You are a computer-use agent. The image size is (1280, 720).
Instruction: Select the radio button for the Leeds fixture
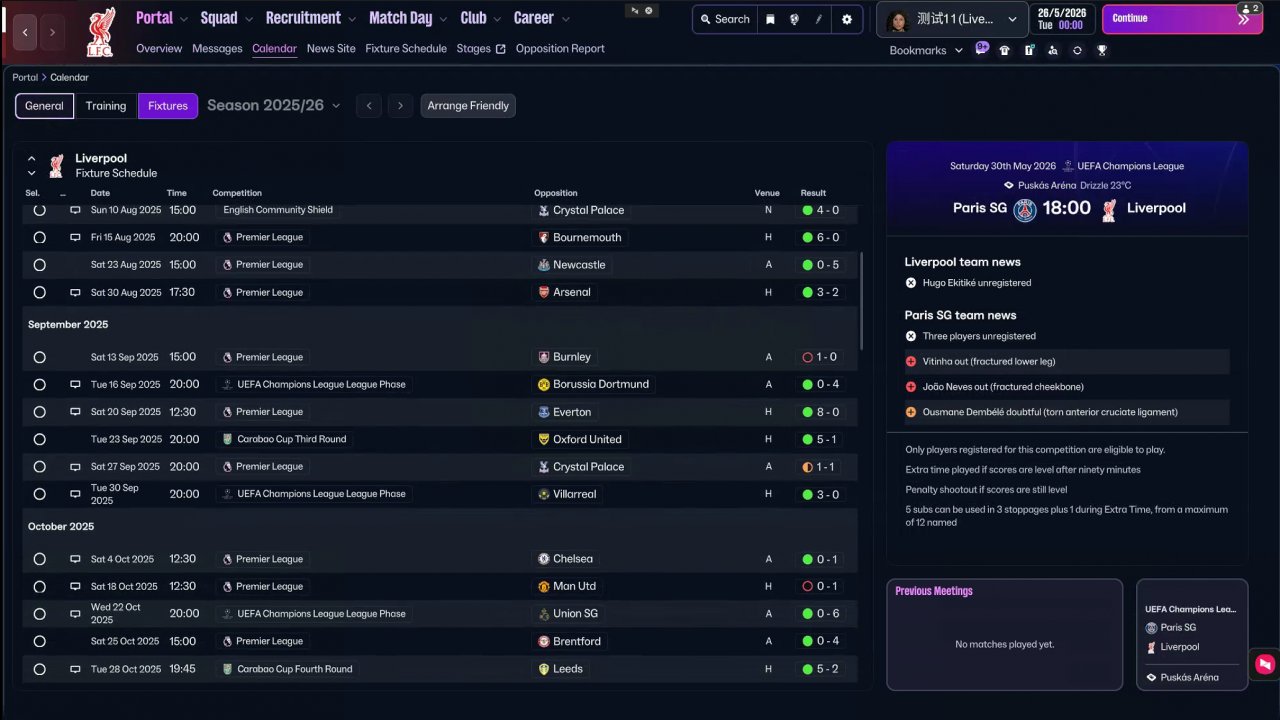[39, 669]
